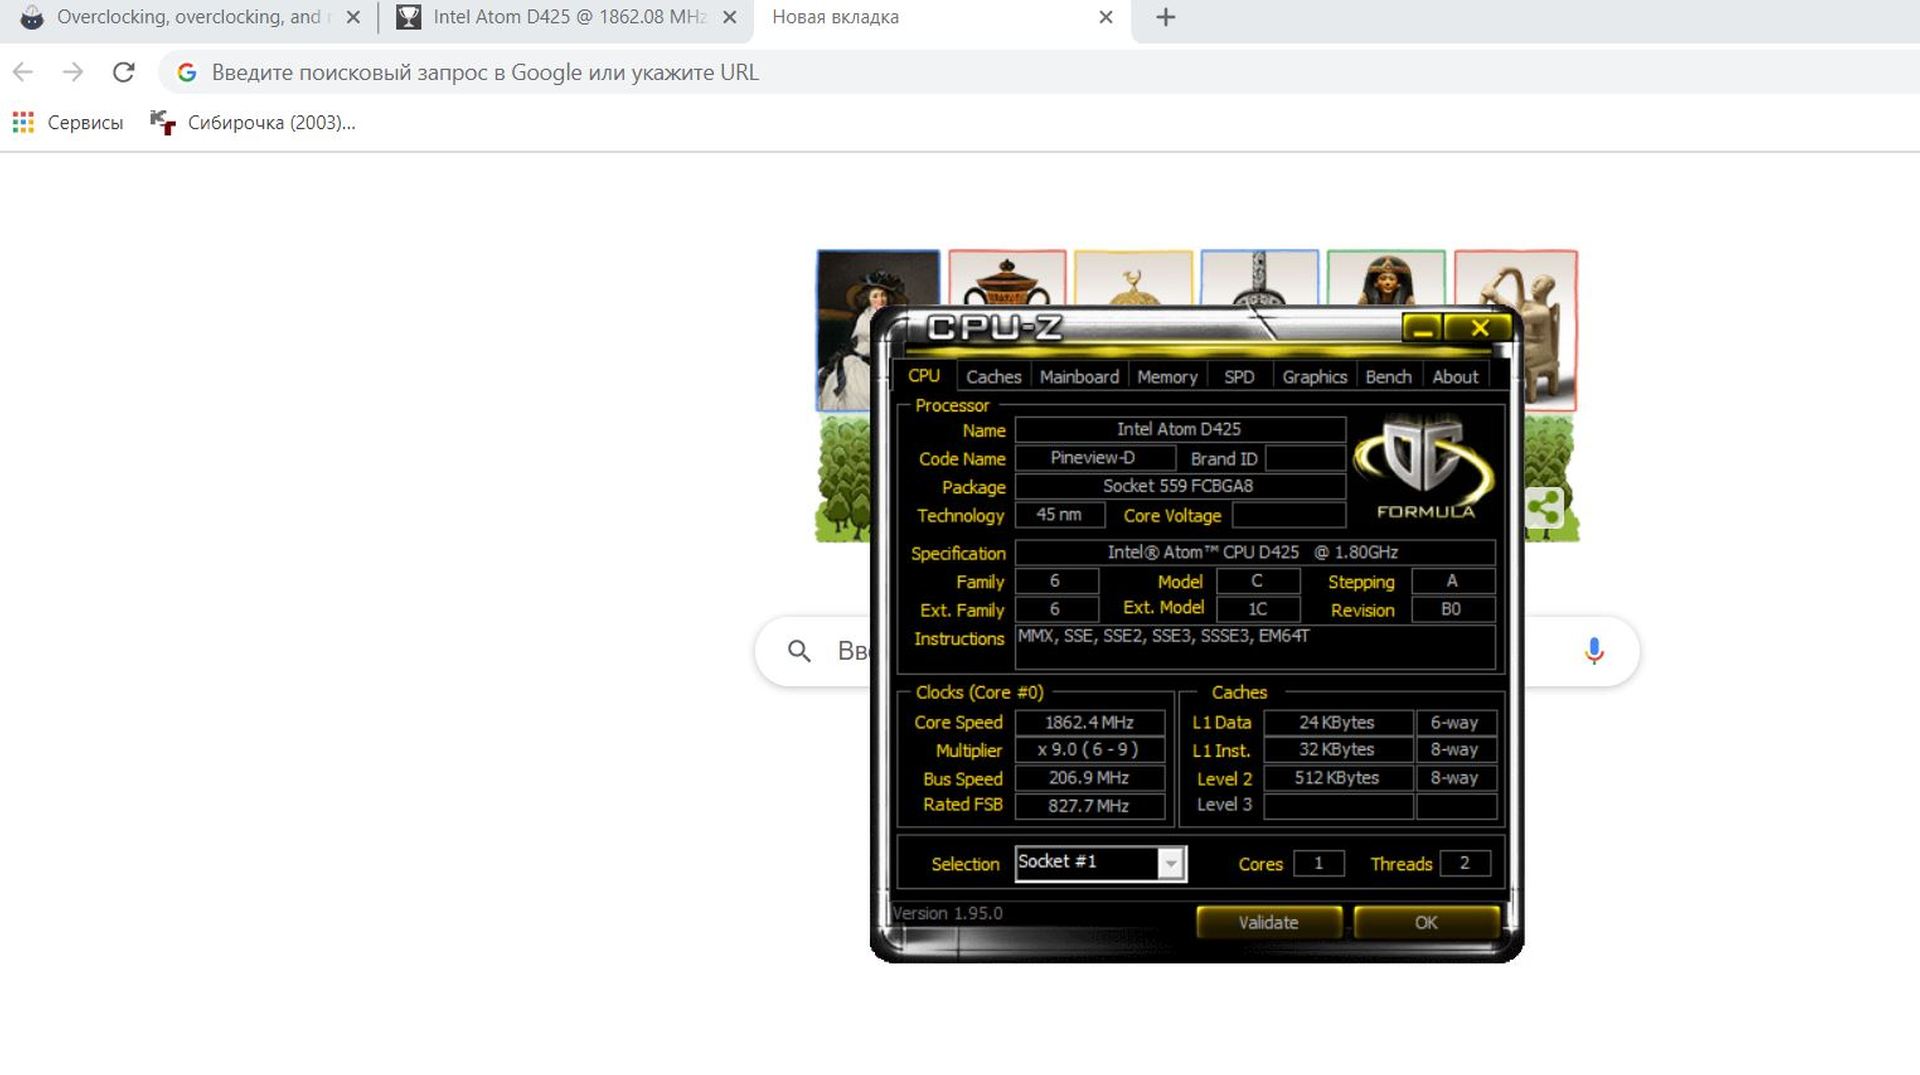The width and height of the screenshot is (1920, 1075).
Task: Click the voice search microphone icon
Action: tap(1594, 651)
